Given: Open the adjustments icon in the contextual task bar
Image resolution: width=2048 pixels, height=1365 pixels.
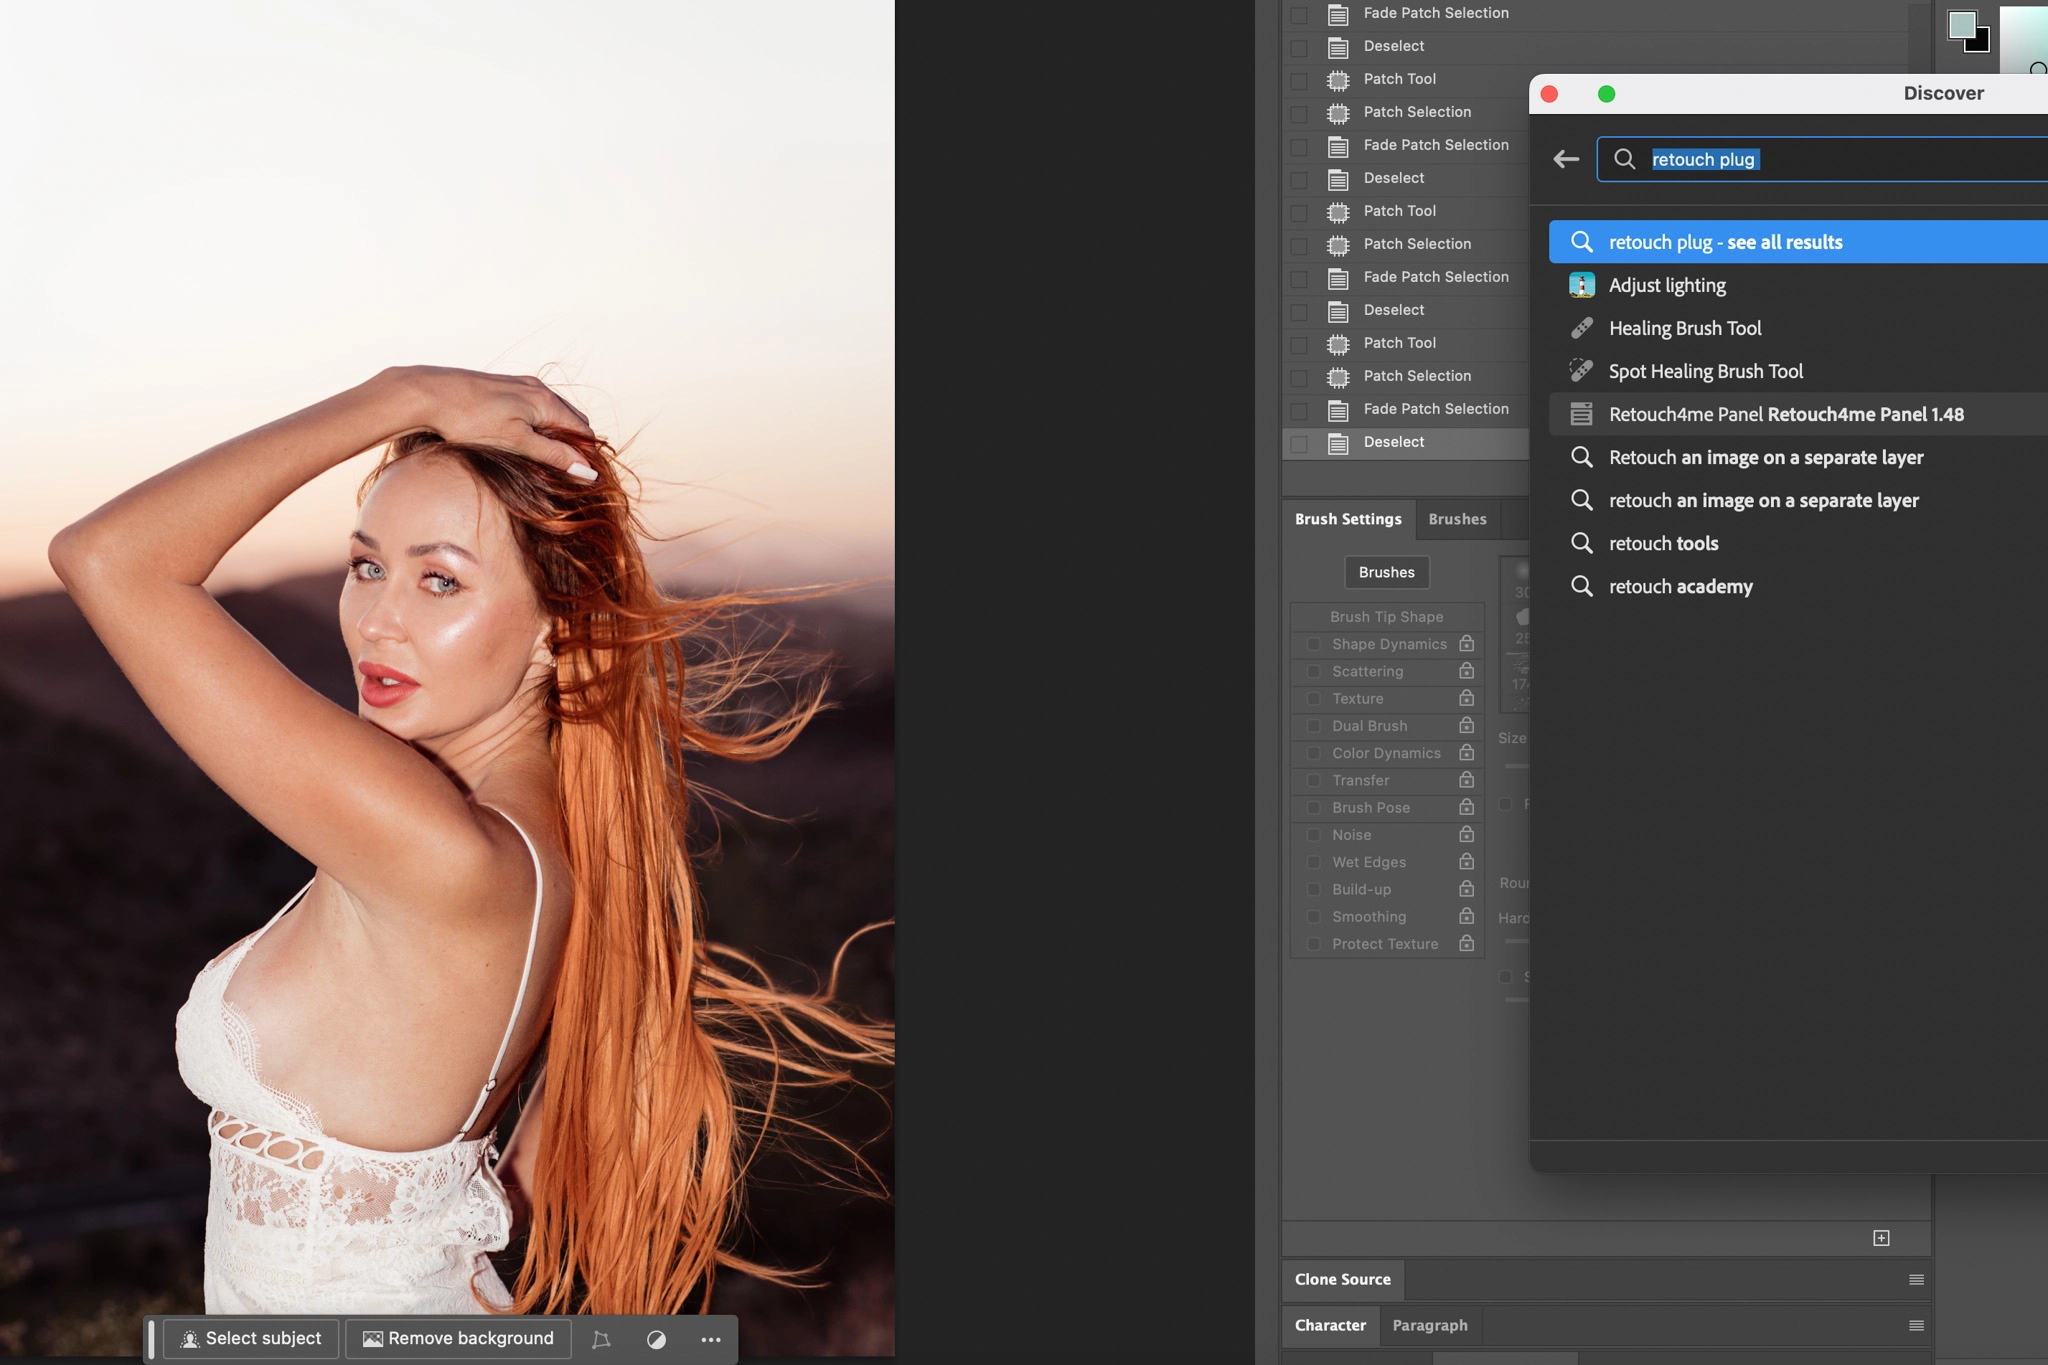Looking at the screenshot, I should pyautogui.click(x=655, y=1339).
